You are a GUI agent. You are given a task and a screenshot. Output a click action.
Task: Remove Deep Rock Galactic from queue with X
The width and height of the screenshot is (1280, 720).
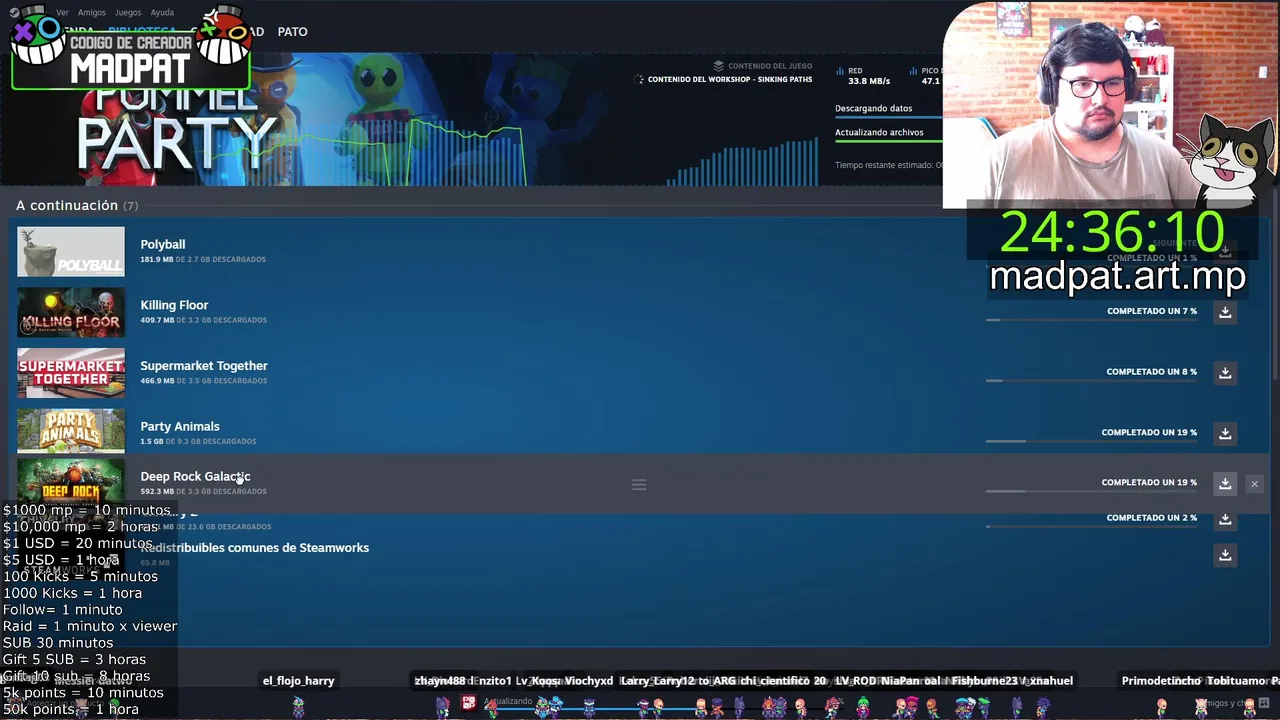[1254, 484]
